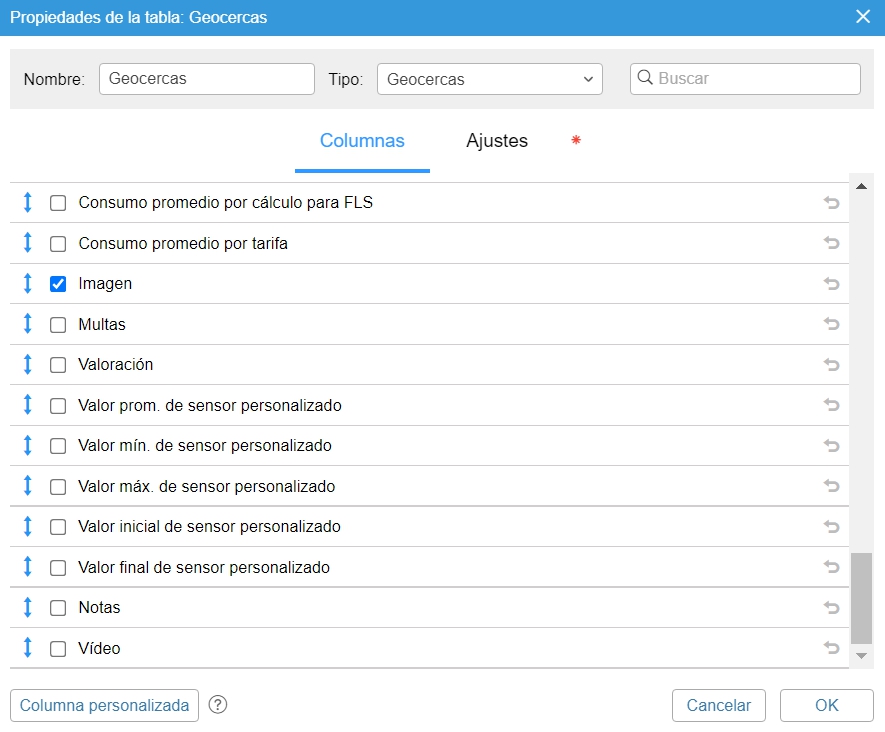Click the reset arrow for Vídeo row

click(831, 648)
